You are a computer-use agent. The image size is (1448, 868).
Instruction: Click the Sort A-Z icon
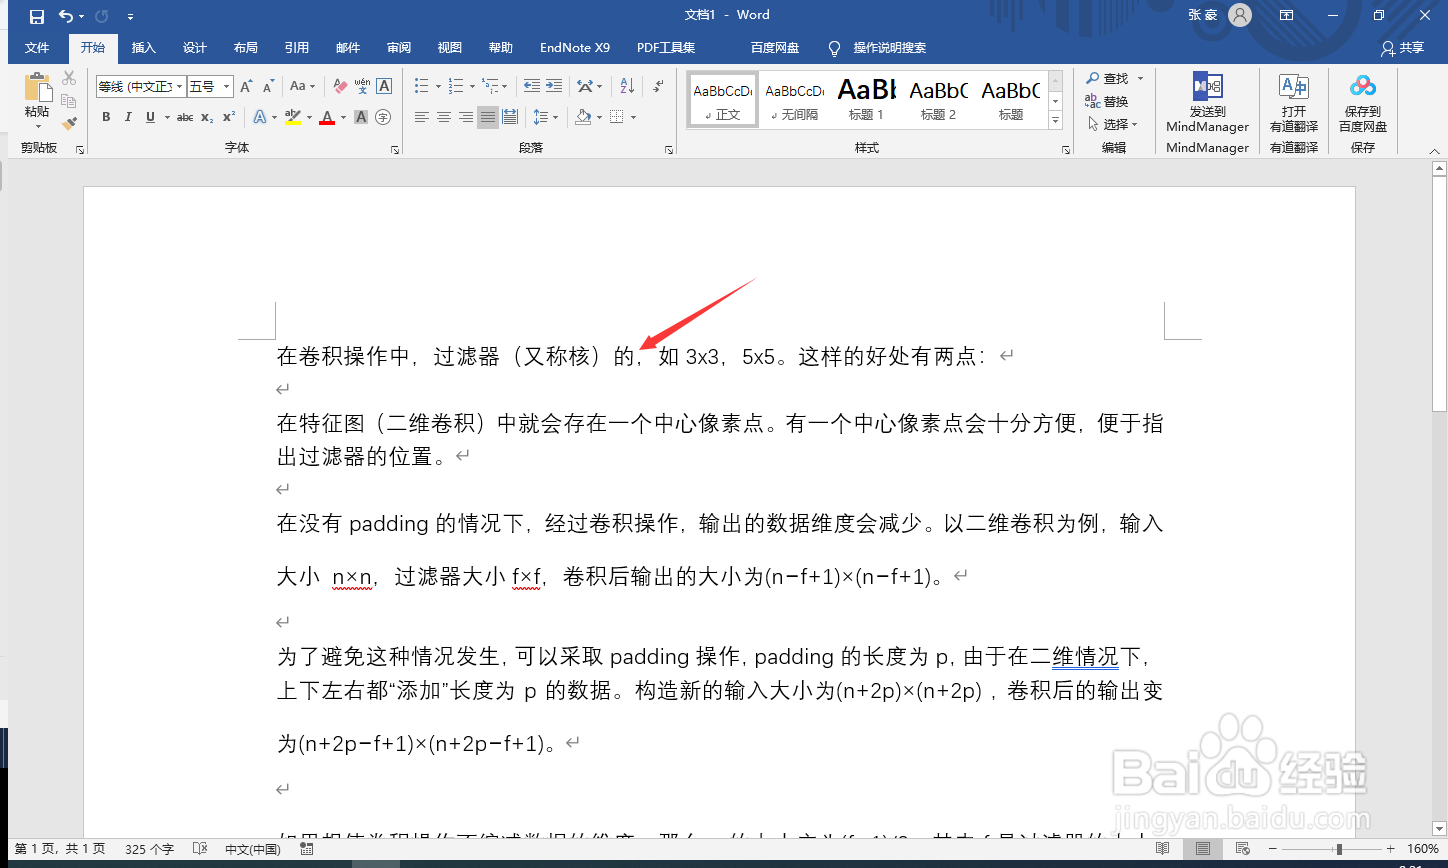[x=627, y=87]
